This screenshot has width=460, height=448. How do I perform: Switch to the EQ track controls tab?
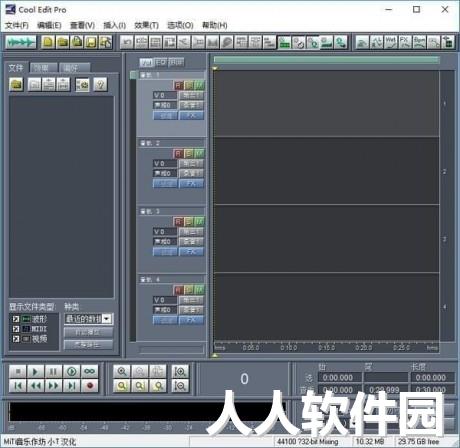pyautogui.click(x=161, y=62)
